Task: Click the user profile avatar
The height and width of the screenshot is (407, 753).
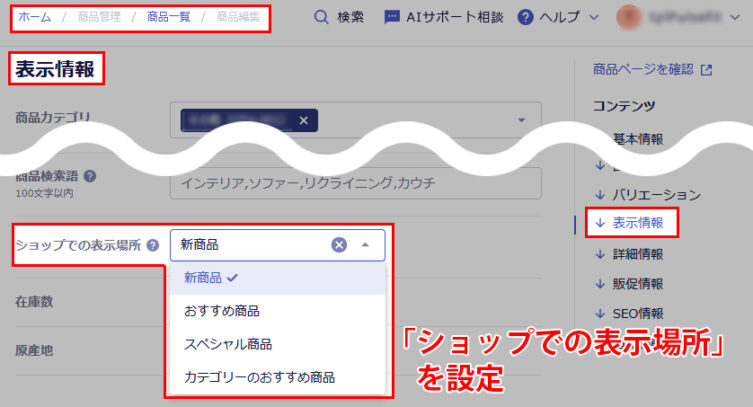Action: click(630, 17)
